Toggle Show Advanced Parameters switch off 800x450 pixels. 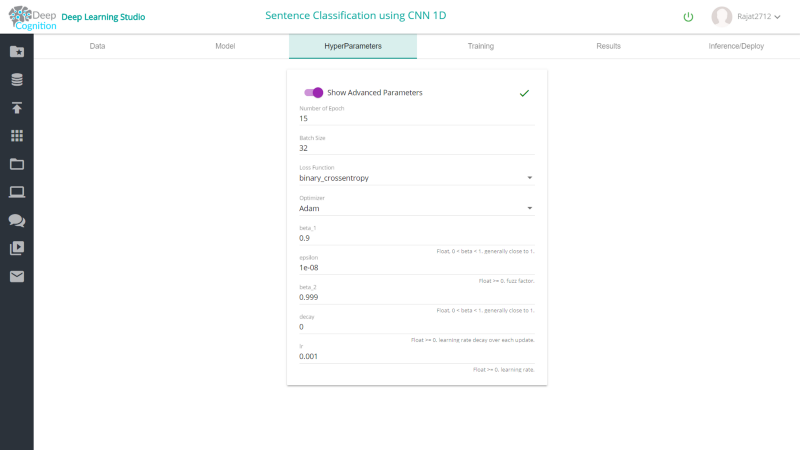pos(313,92)
